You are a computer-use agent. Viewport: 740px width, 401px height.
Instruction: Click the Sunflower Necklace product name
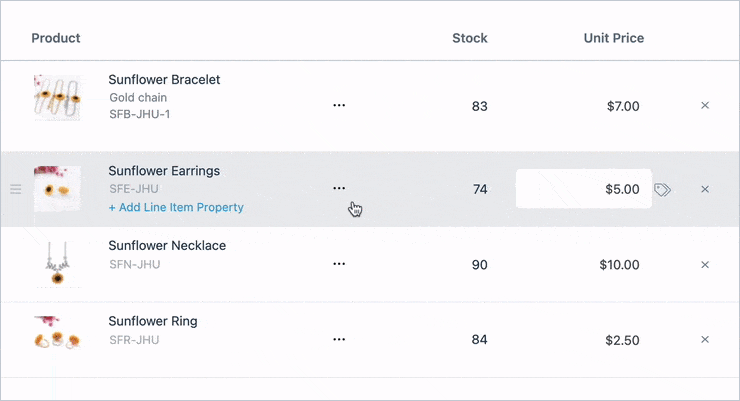click(x=167, y=246)
